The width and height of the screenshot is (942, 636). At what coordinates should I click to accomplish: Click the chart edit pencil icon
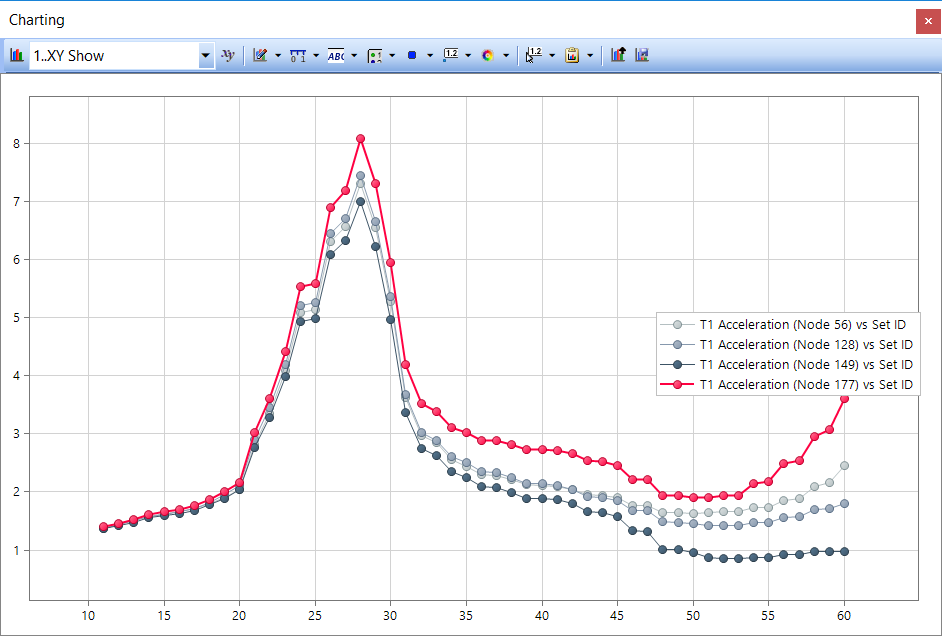(260, 55)
